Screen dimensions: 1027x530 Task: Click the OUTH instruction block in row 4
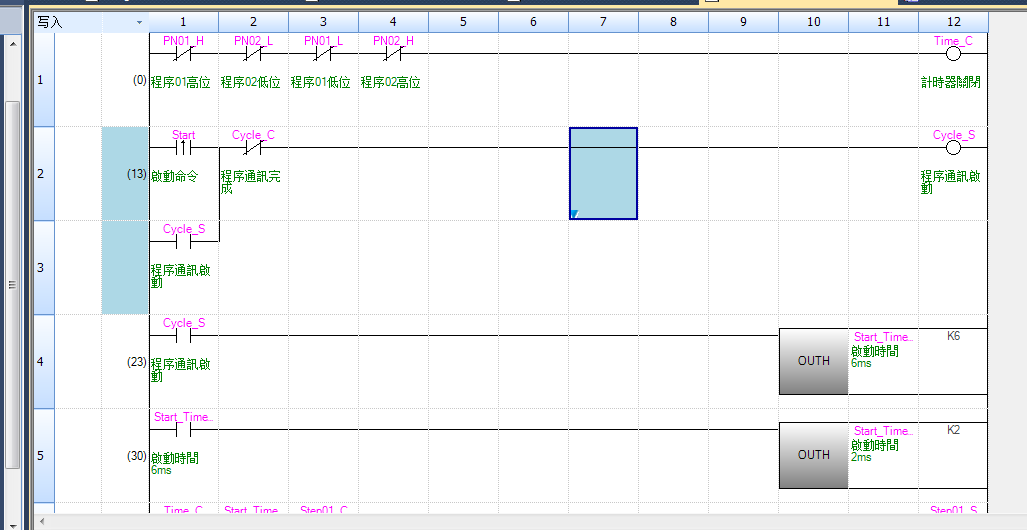coord(813,361)
